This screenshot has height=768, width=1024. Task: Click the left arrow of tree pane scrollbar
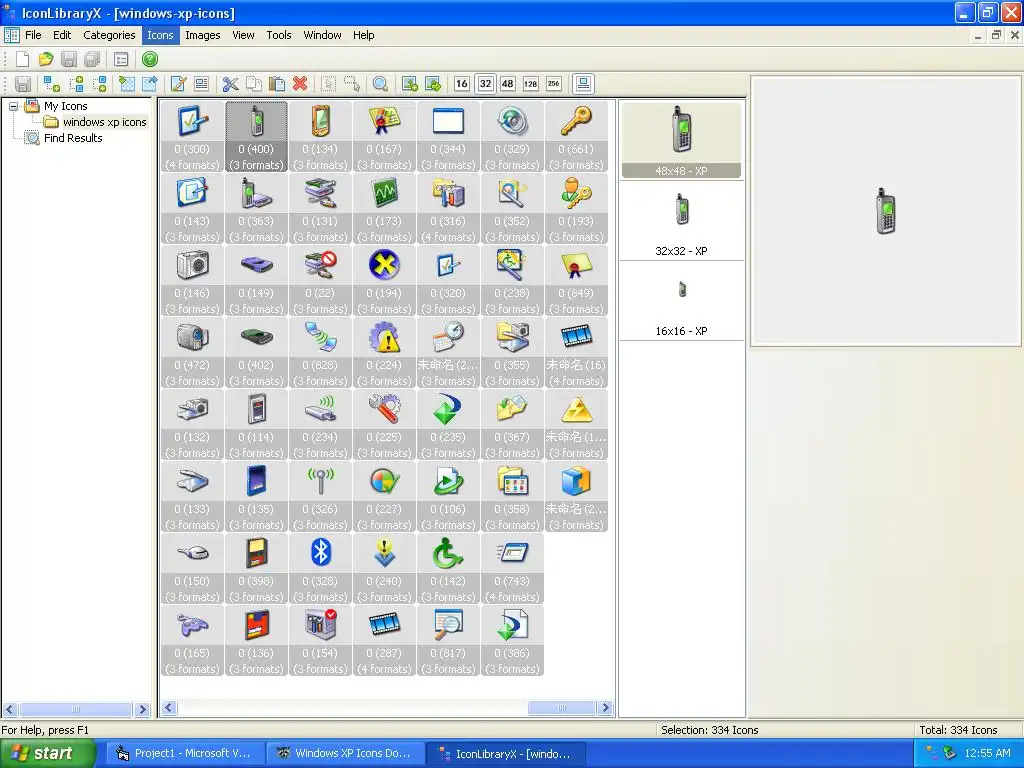[x=10, y=709]
